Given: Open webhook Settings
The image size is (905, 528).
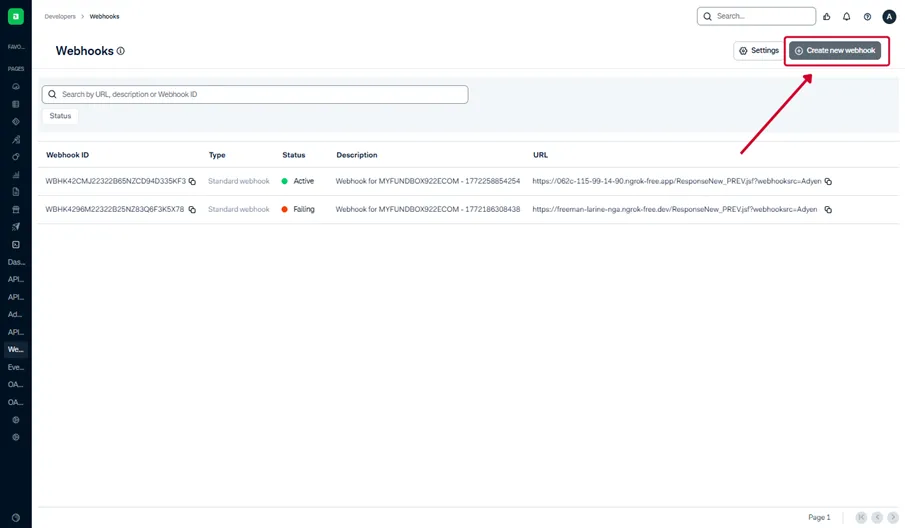Looking at the screenshot, I should coord(759,51).
